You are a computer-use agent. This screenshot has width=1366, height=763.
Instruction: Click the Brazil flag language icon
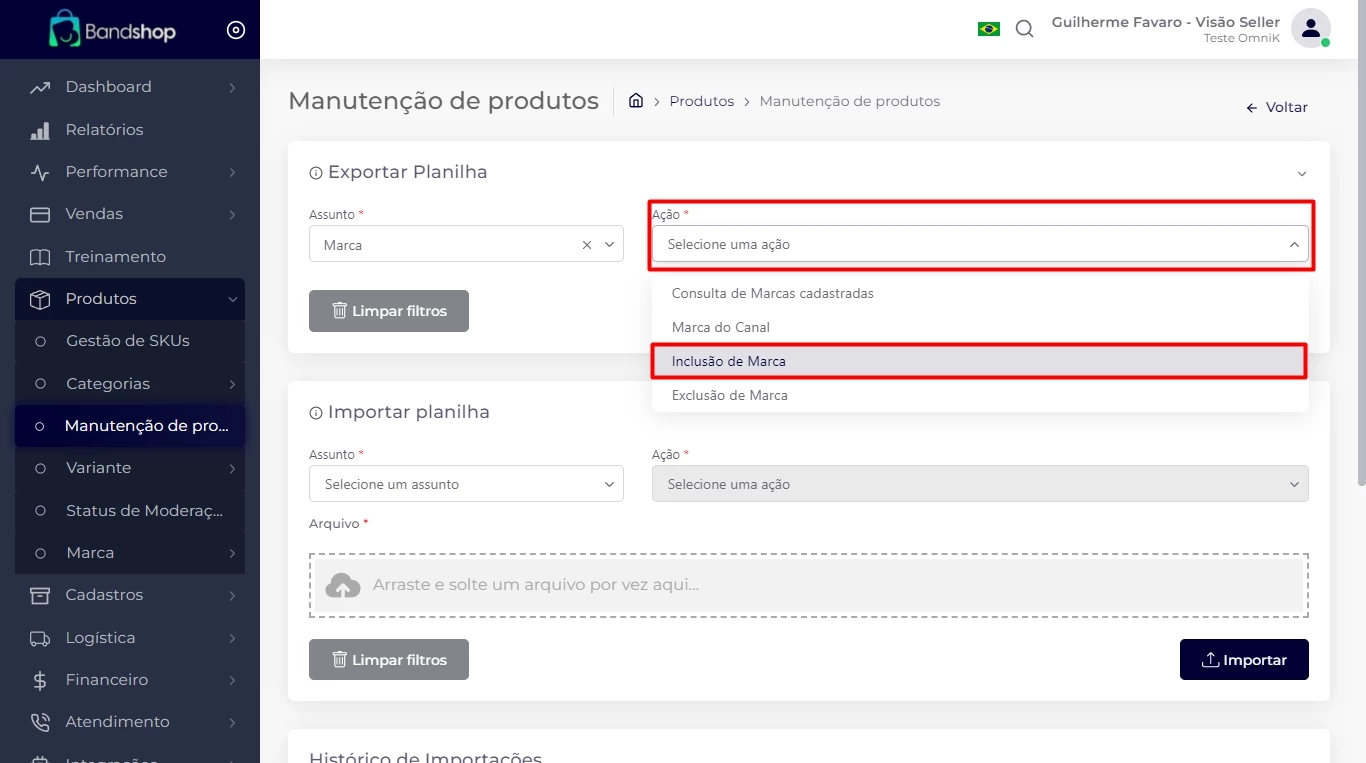coord(988,29)
